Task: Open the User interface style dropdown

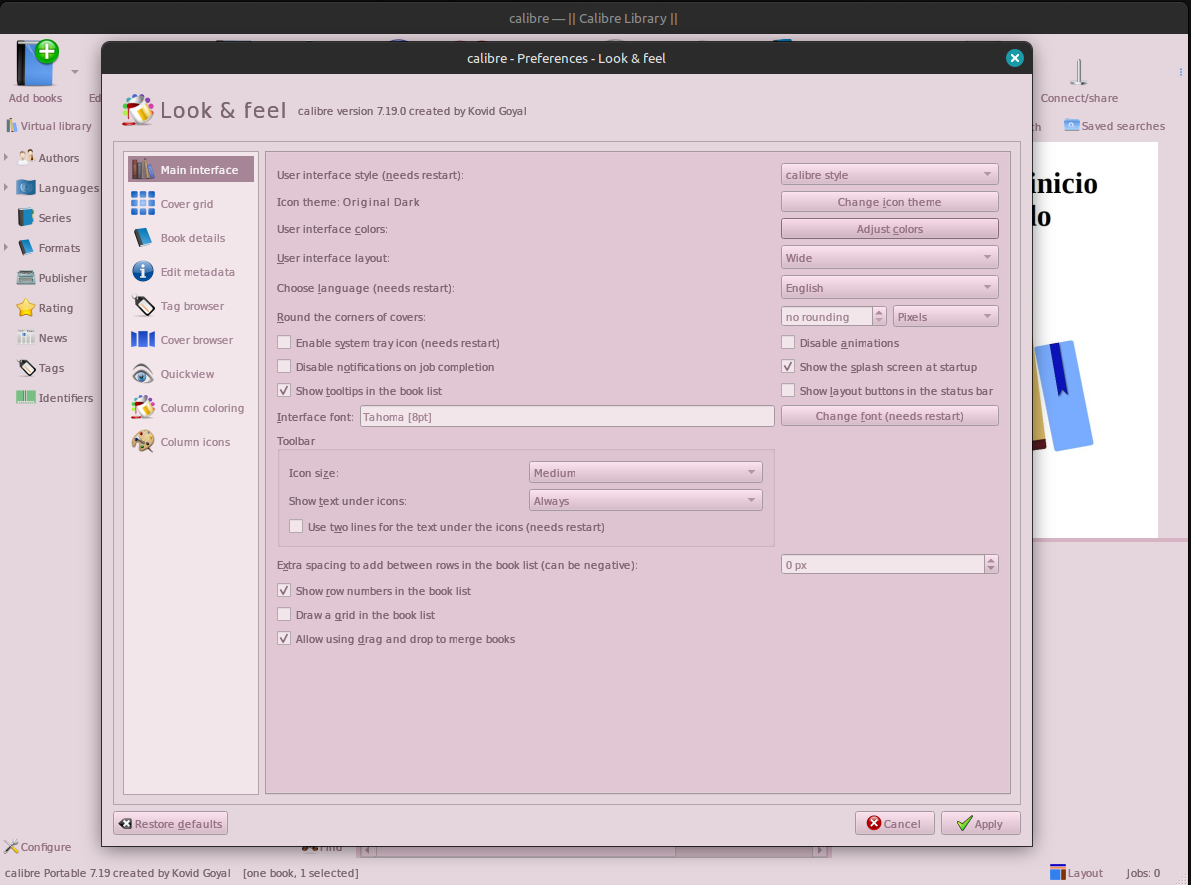Action: tap(889, 175)
